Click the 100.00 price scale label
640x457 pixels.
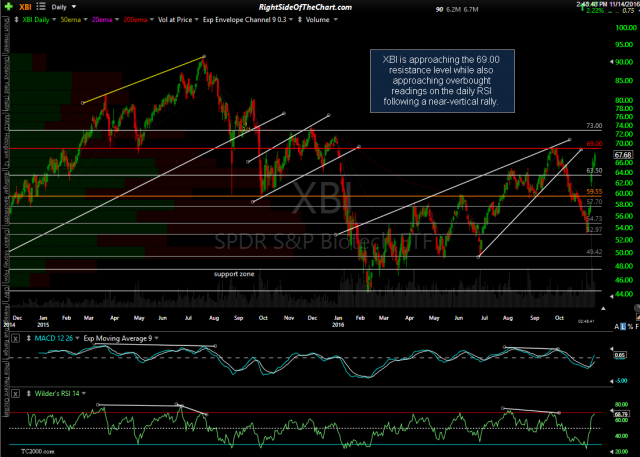click(627, 28)
